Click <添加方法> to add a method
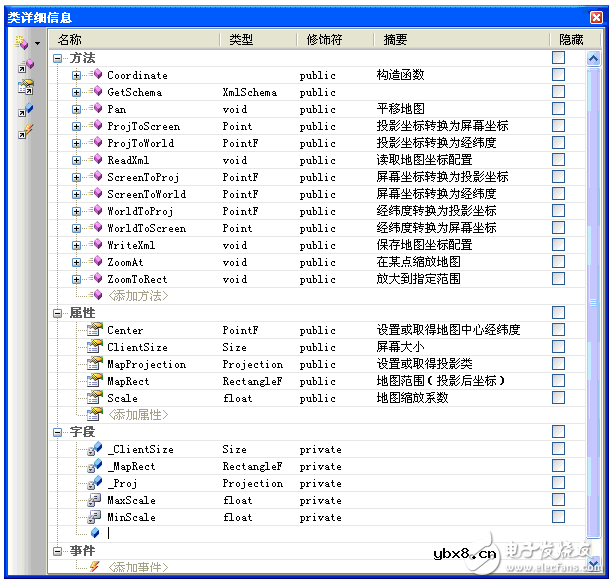 tap(138, 296)
